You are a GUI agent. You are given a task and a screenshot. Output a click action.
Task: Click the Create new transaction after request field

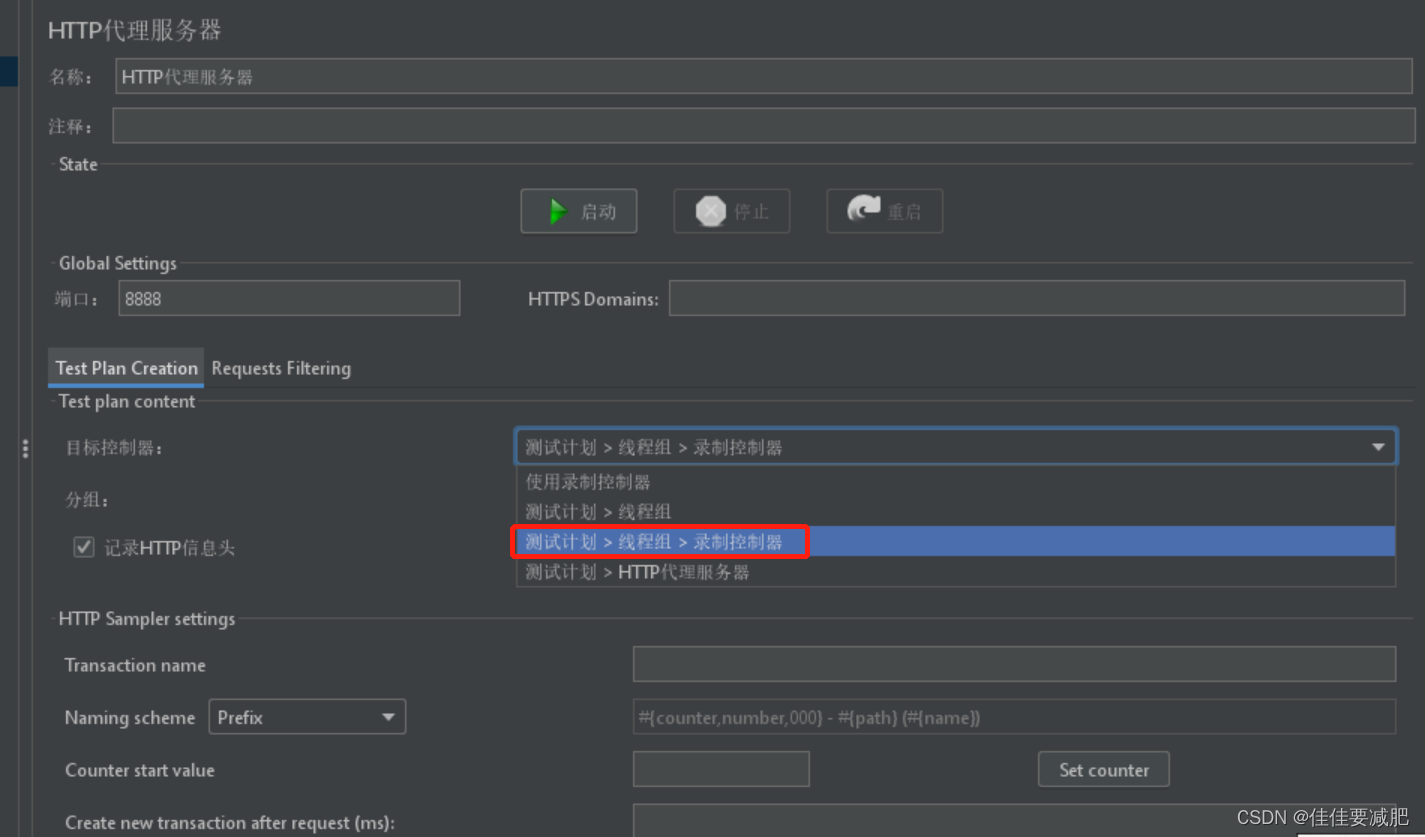pos(1014,820)
